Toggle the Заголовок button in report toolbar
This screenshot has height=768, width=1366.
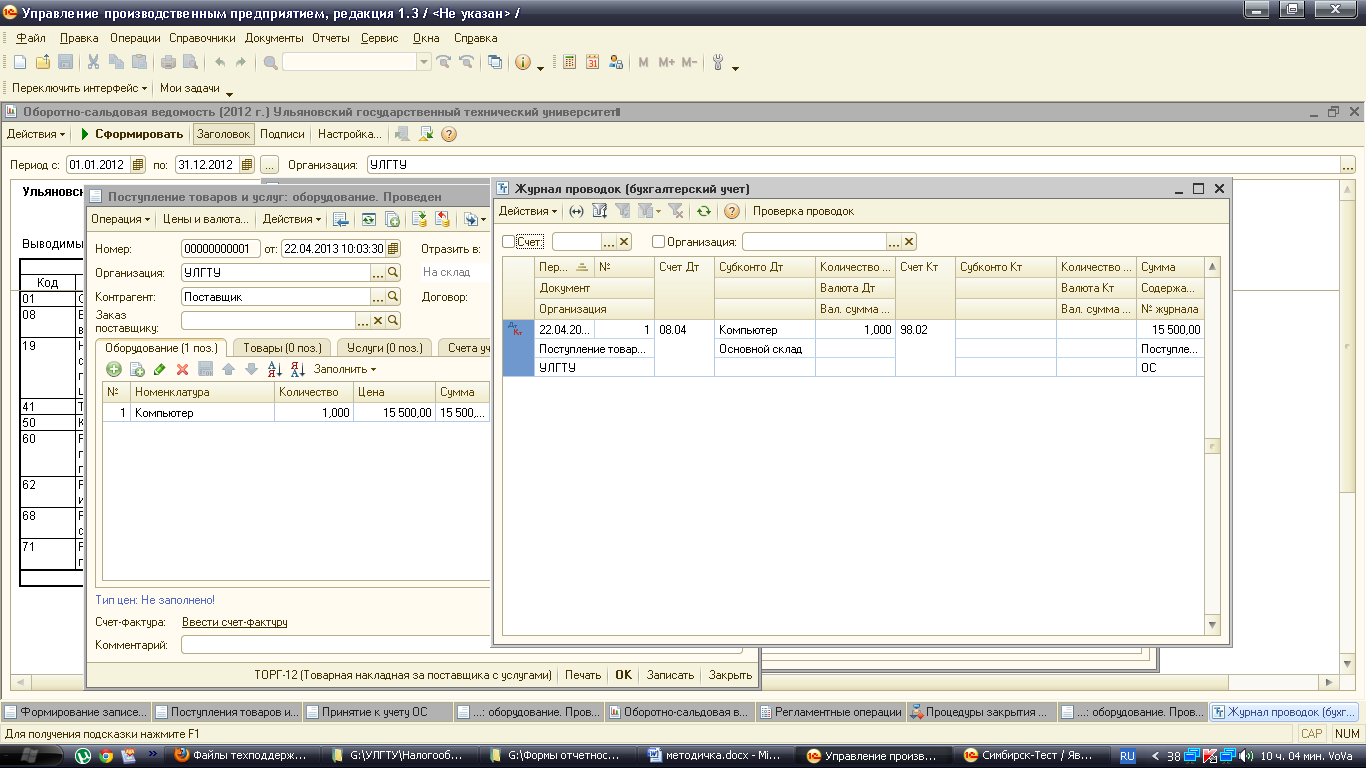point(223,134)
